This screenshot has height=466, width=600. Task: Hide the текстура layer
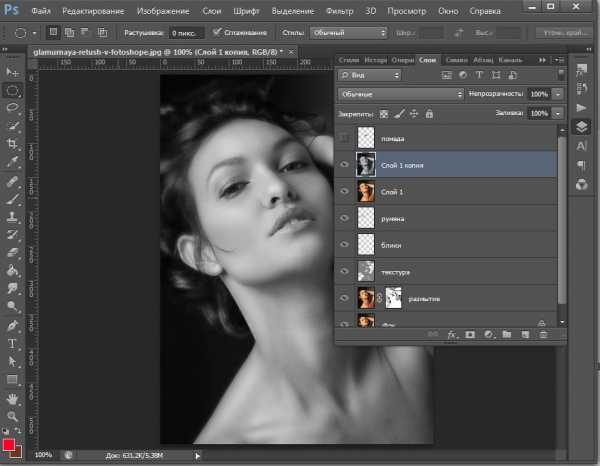click(344, 271)
